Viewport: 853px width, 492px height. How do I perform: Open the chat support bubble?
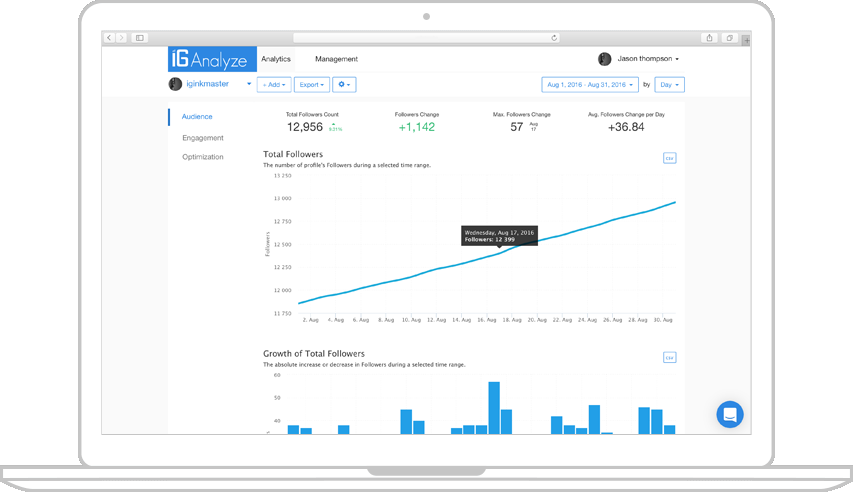pos(730,414)
